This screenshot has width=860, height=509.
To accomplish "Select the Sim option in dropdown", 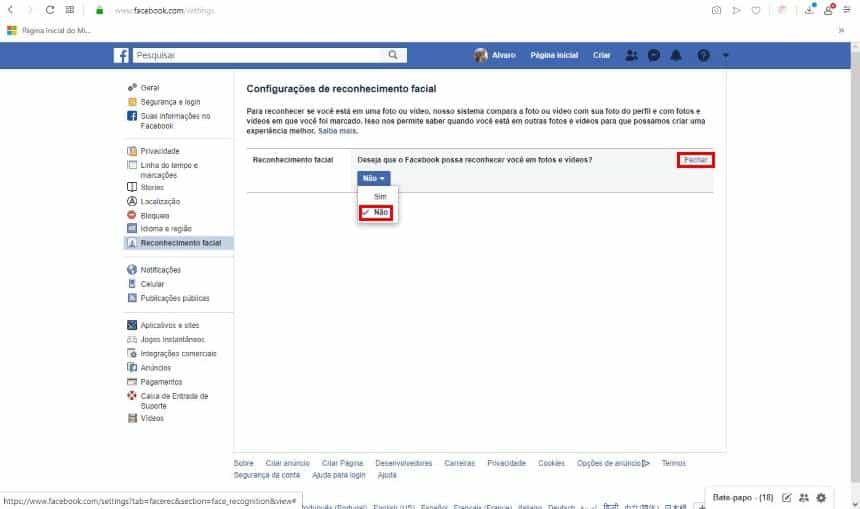I will coord(380,196).
